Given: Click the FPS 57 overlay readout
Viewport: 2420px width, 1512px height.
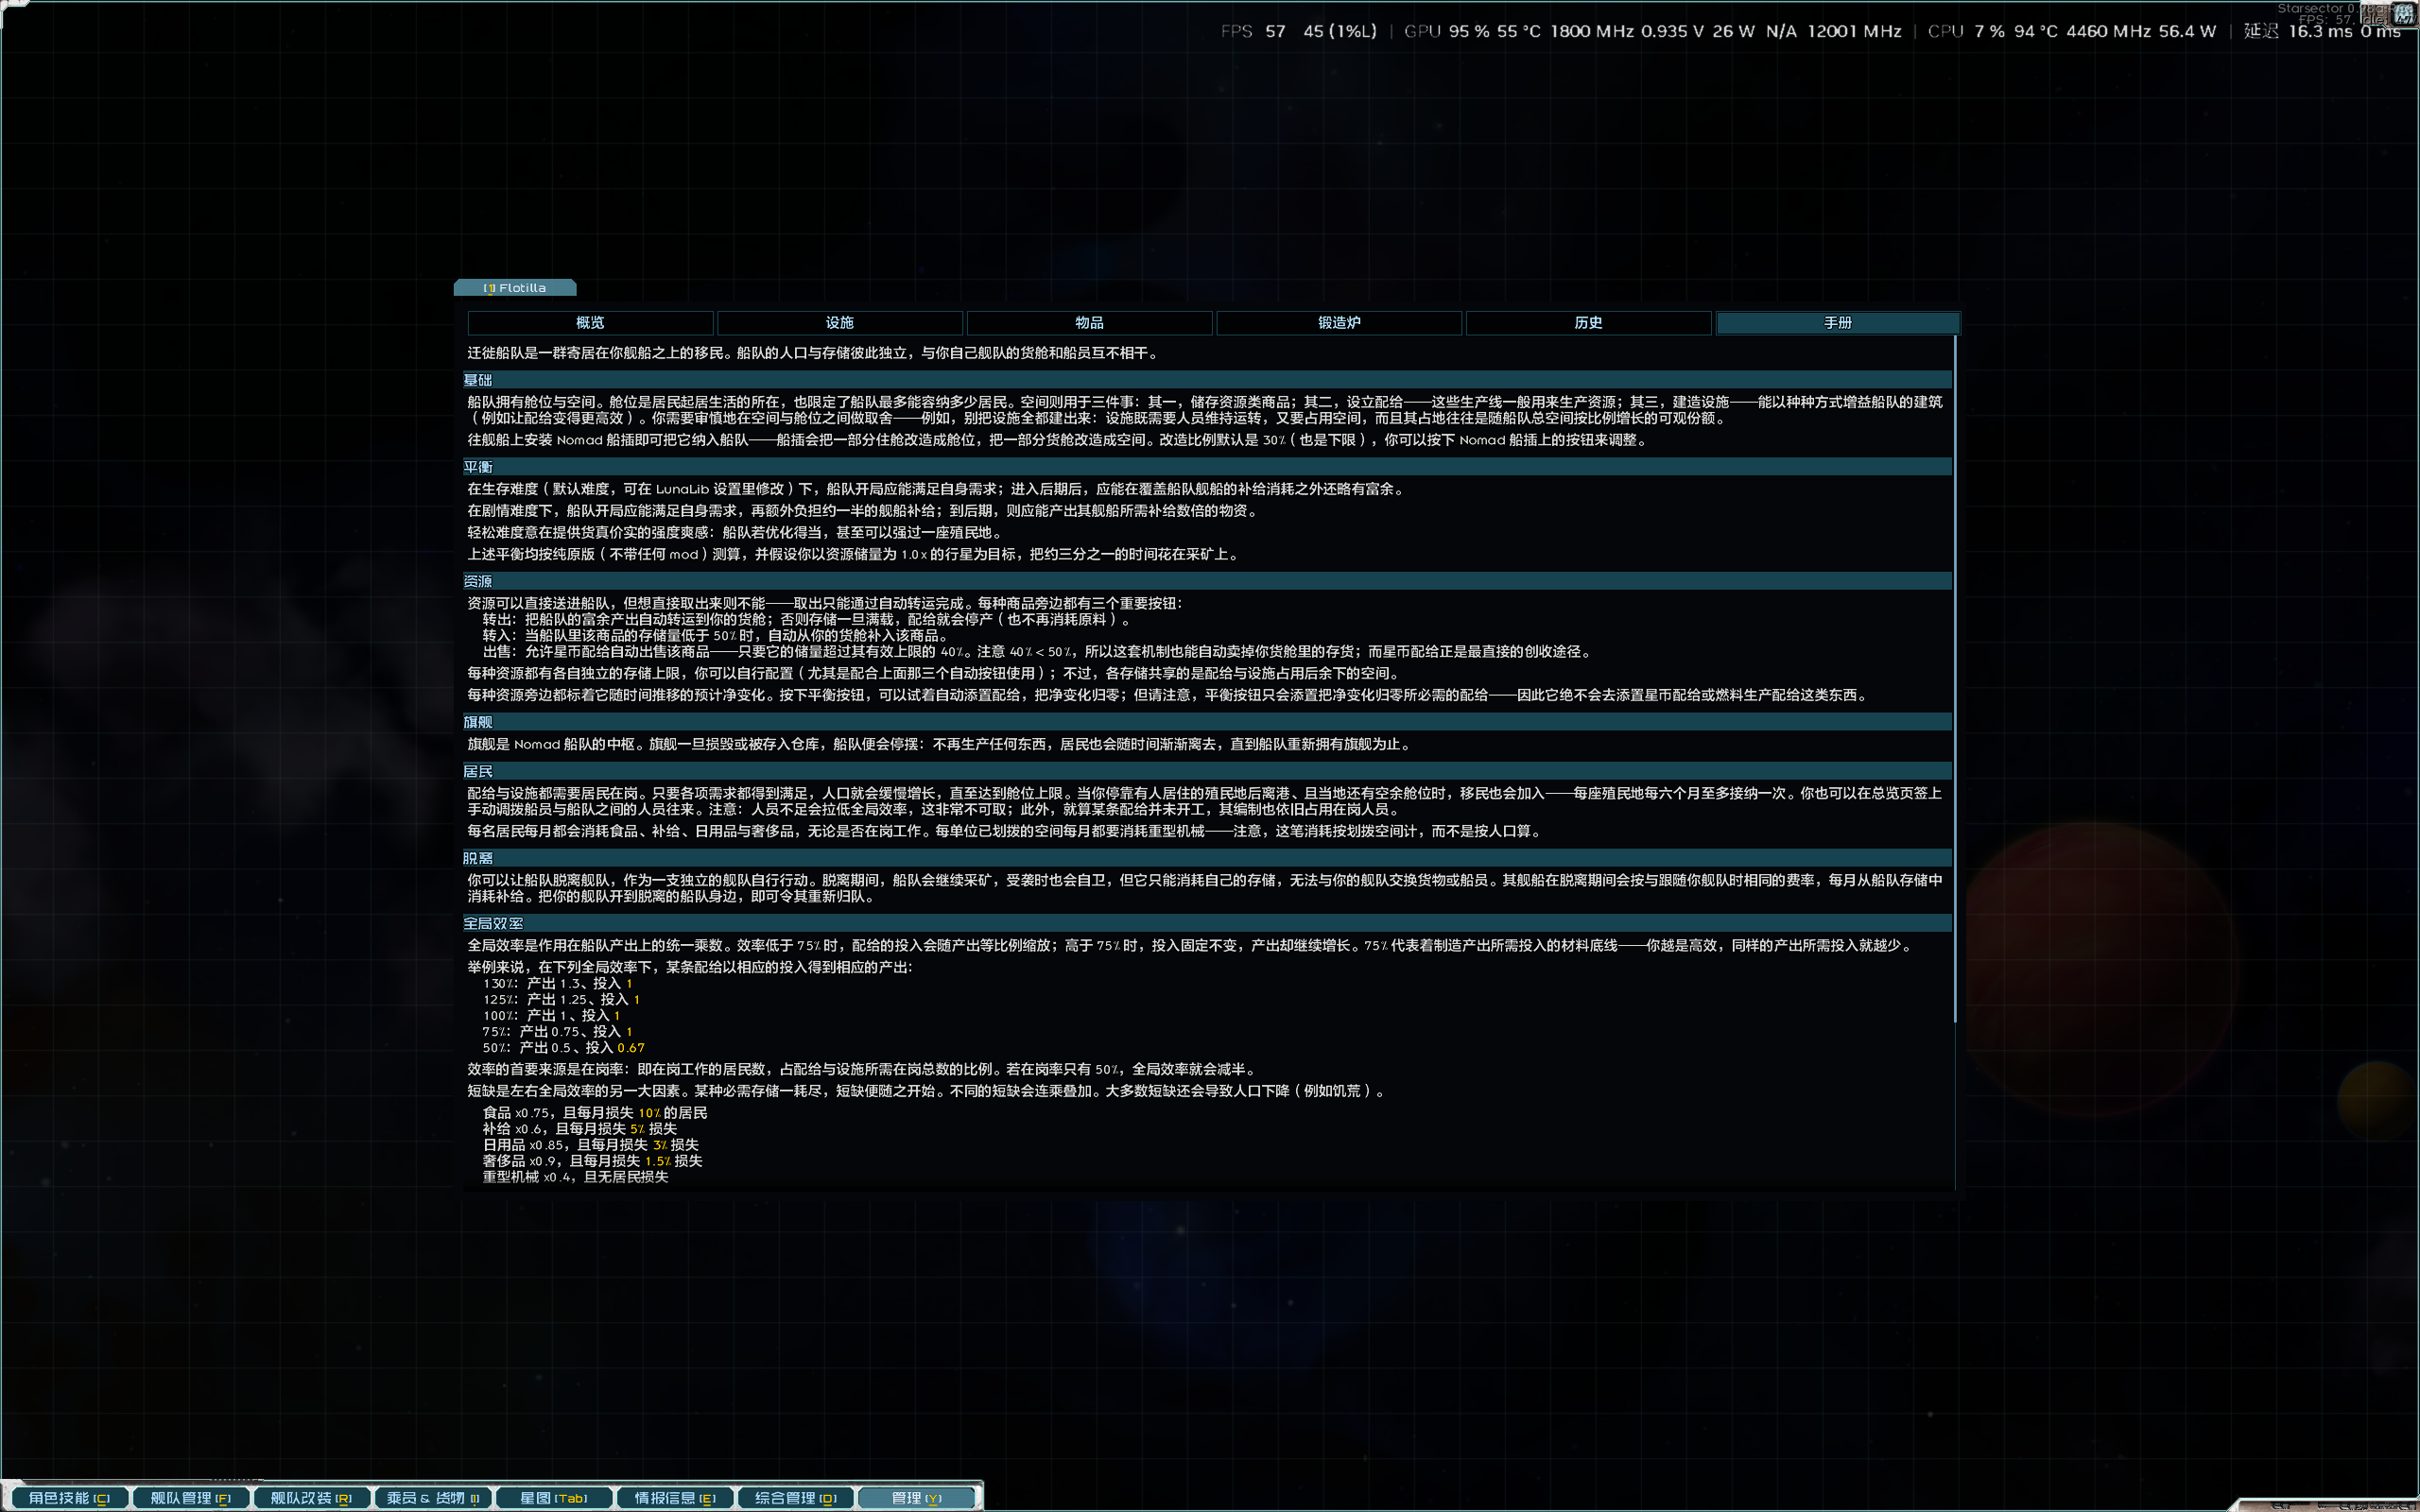Looking at the screenshot, I should click(1253, 31).
